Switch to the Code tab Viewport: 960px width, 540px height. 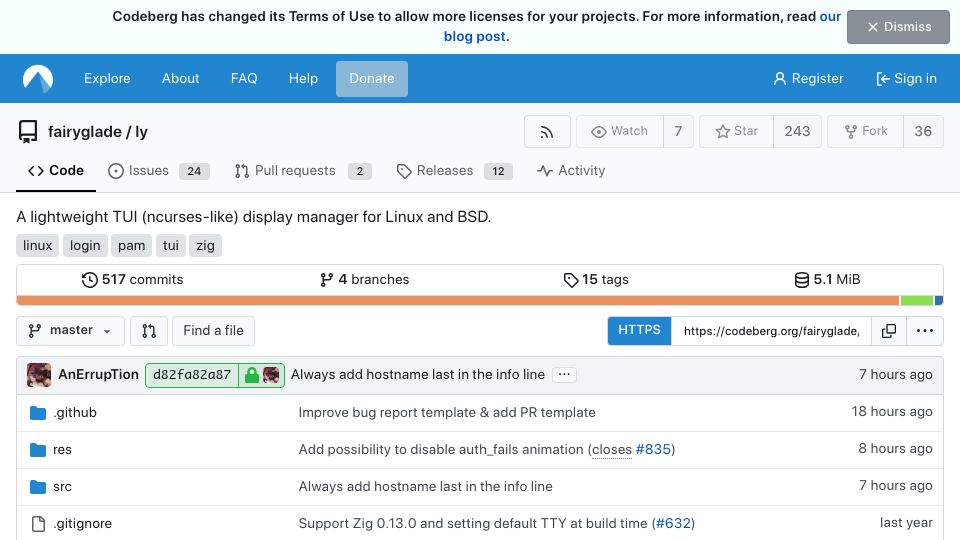(56, 171)
